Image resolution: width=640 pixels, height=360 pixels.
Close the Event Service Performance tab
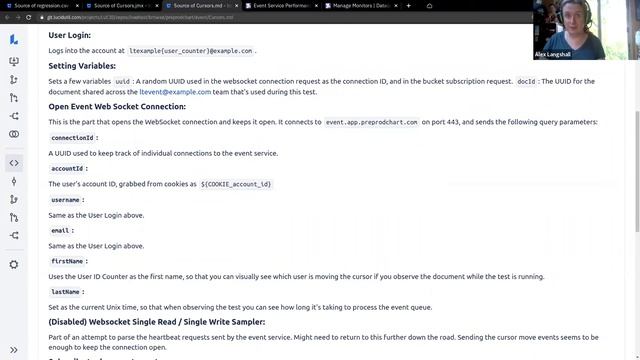(x=316, y=6)
